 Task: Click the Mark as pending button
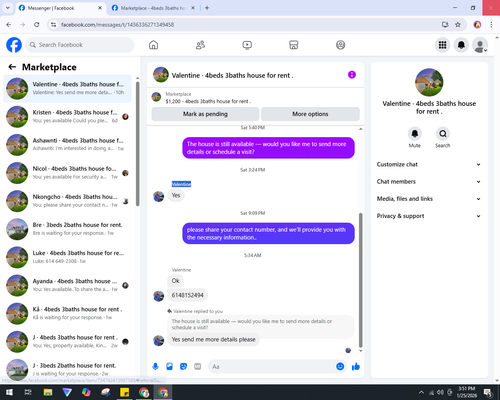[x=205, y=114]
